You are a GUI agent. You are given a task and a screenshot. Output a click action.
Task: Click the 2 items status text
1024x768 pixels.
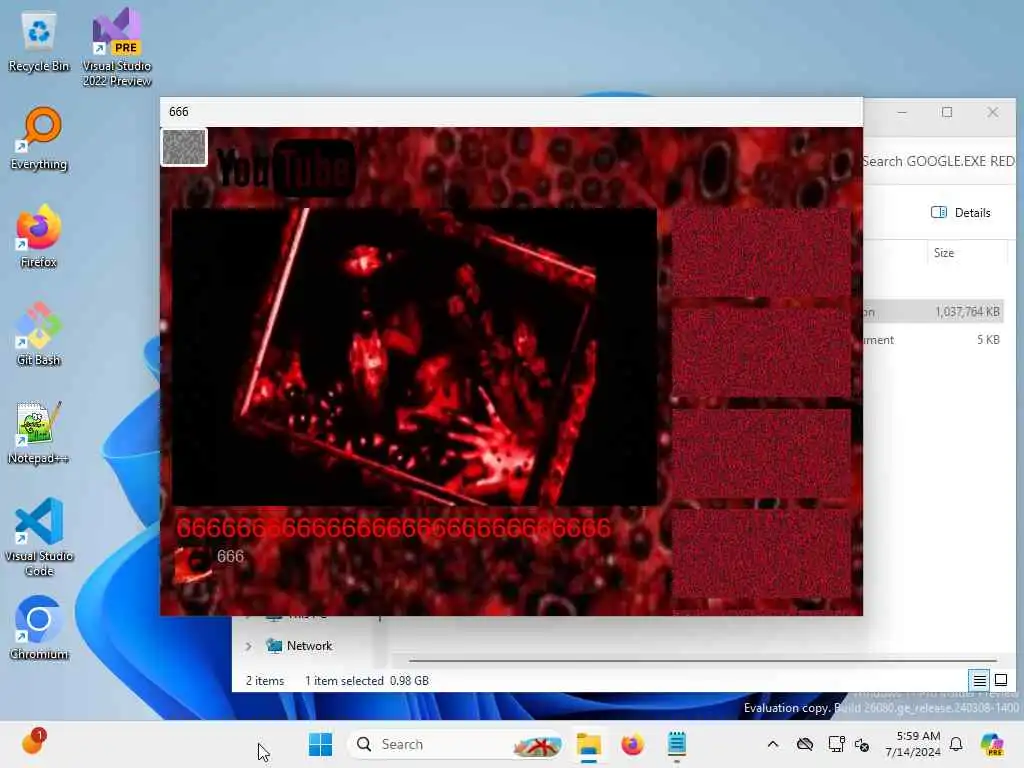tap(264, 680)
